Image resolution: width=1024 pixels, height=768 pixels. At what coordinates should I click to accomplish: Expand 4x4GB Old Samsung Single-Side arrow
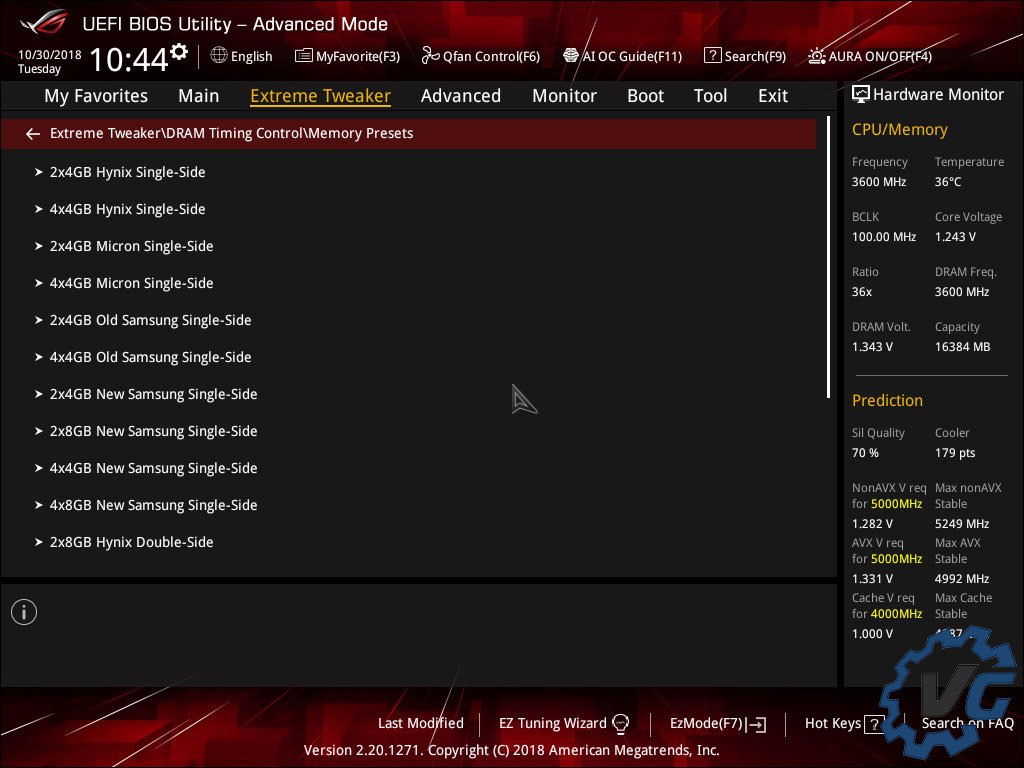(39, 357)
